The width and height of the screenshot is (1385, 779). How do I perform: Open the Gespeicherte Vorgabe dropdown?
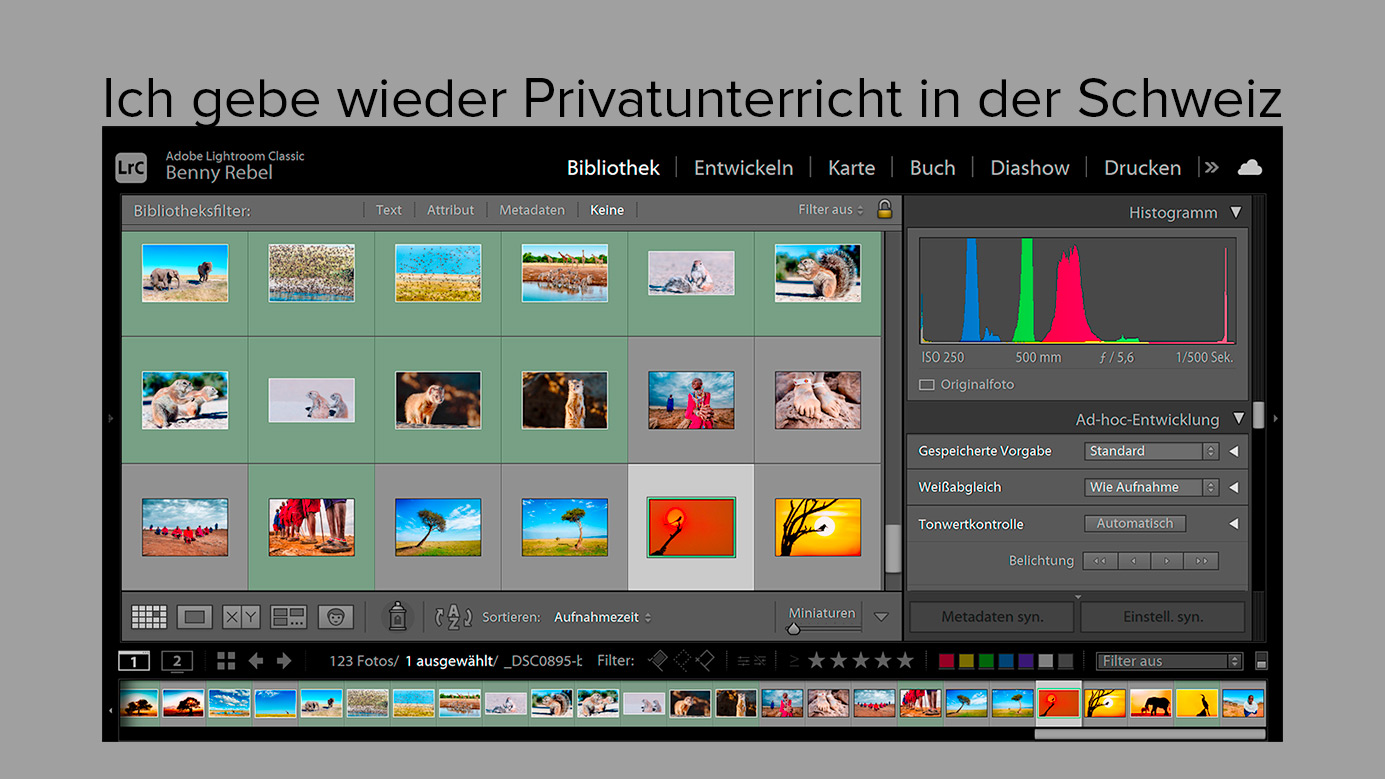(x=1152, y=451)
